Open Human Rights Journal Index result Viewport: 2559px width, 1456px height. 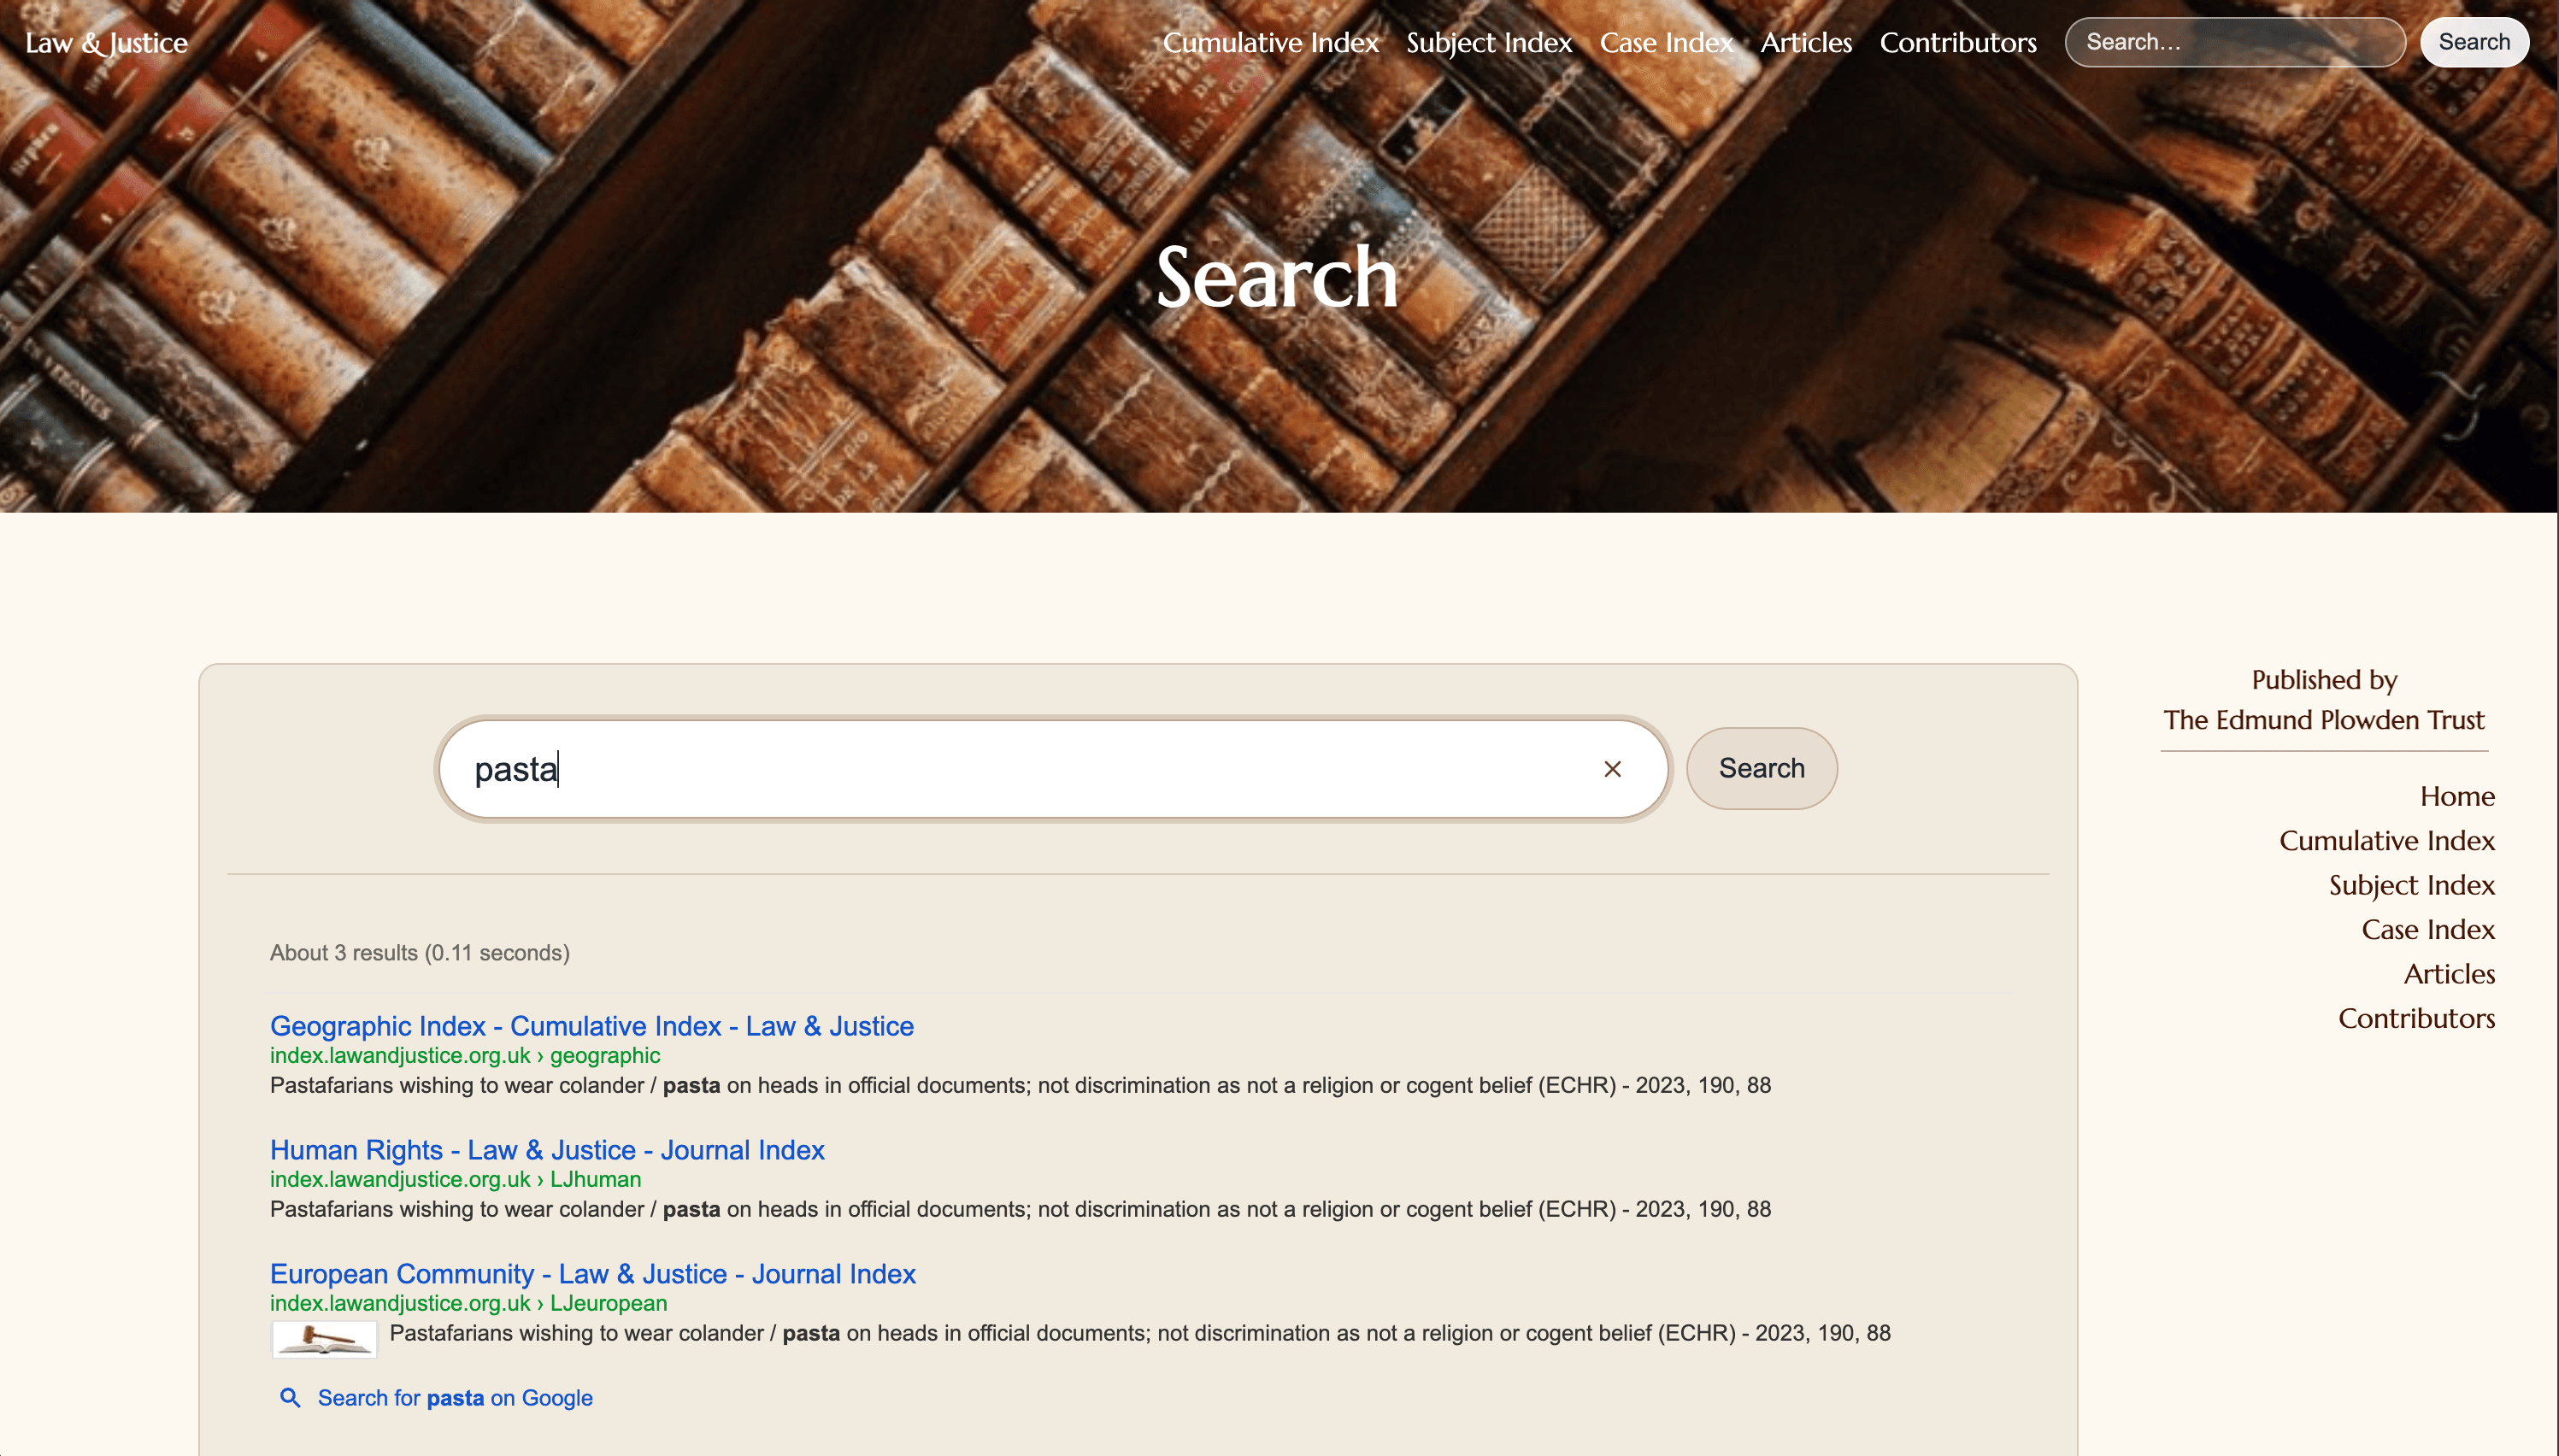(547, 1150)
